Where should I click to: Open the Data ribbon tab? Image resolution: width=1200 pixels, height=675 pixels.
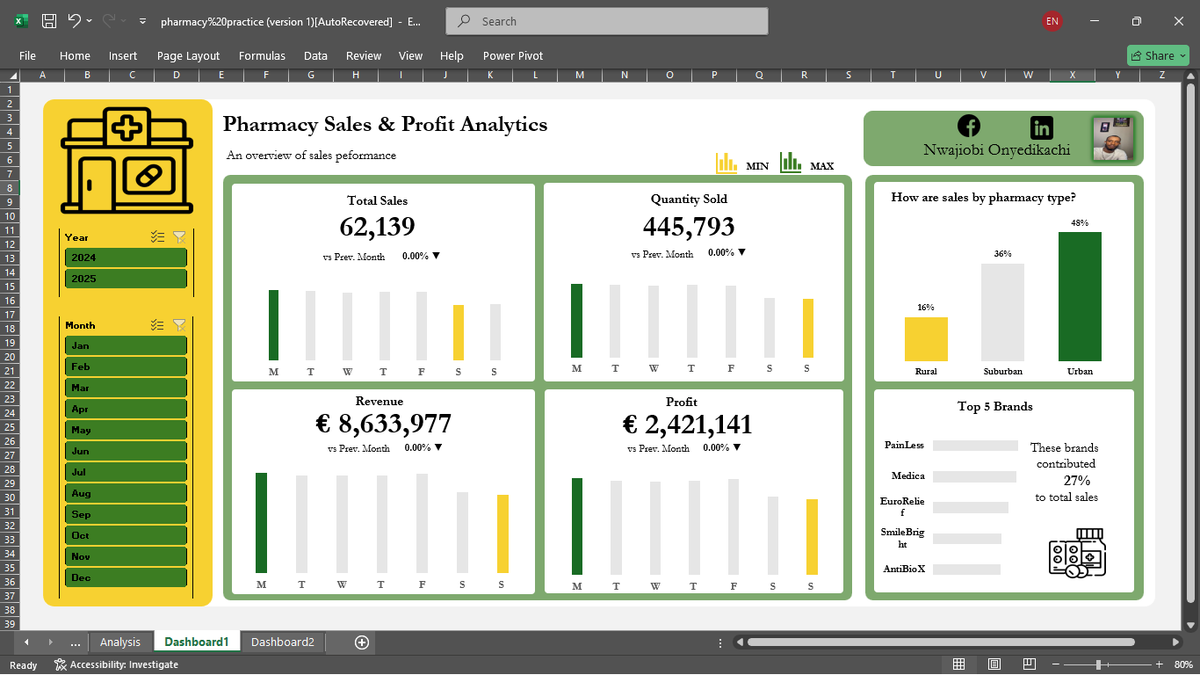click(316, 56)
